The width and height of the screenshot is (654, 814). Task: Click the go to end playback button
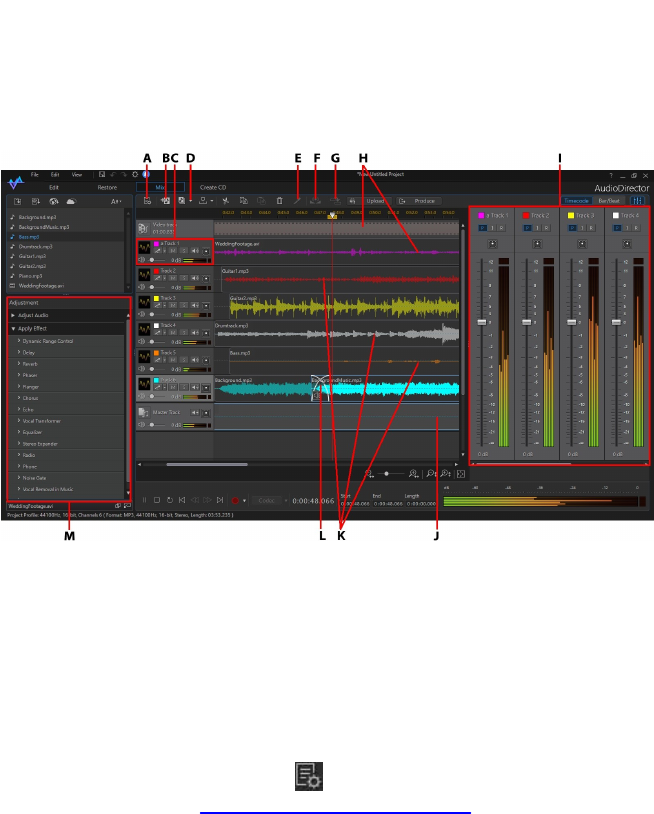click(x=220, y=500)
